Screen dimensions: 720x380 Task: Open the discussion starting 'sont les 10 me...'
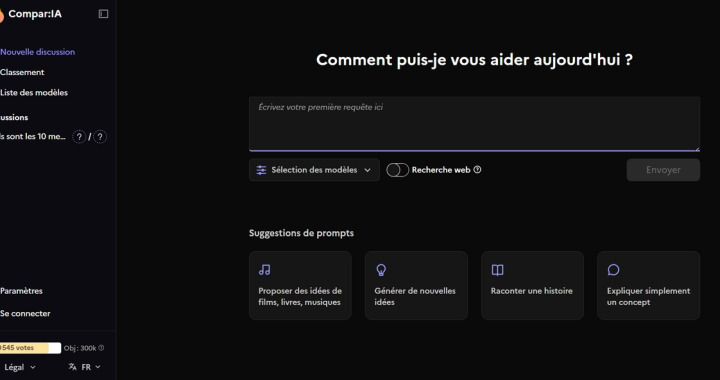[34, 137]
